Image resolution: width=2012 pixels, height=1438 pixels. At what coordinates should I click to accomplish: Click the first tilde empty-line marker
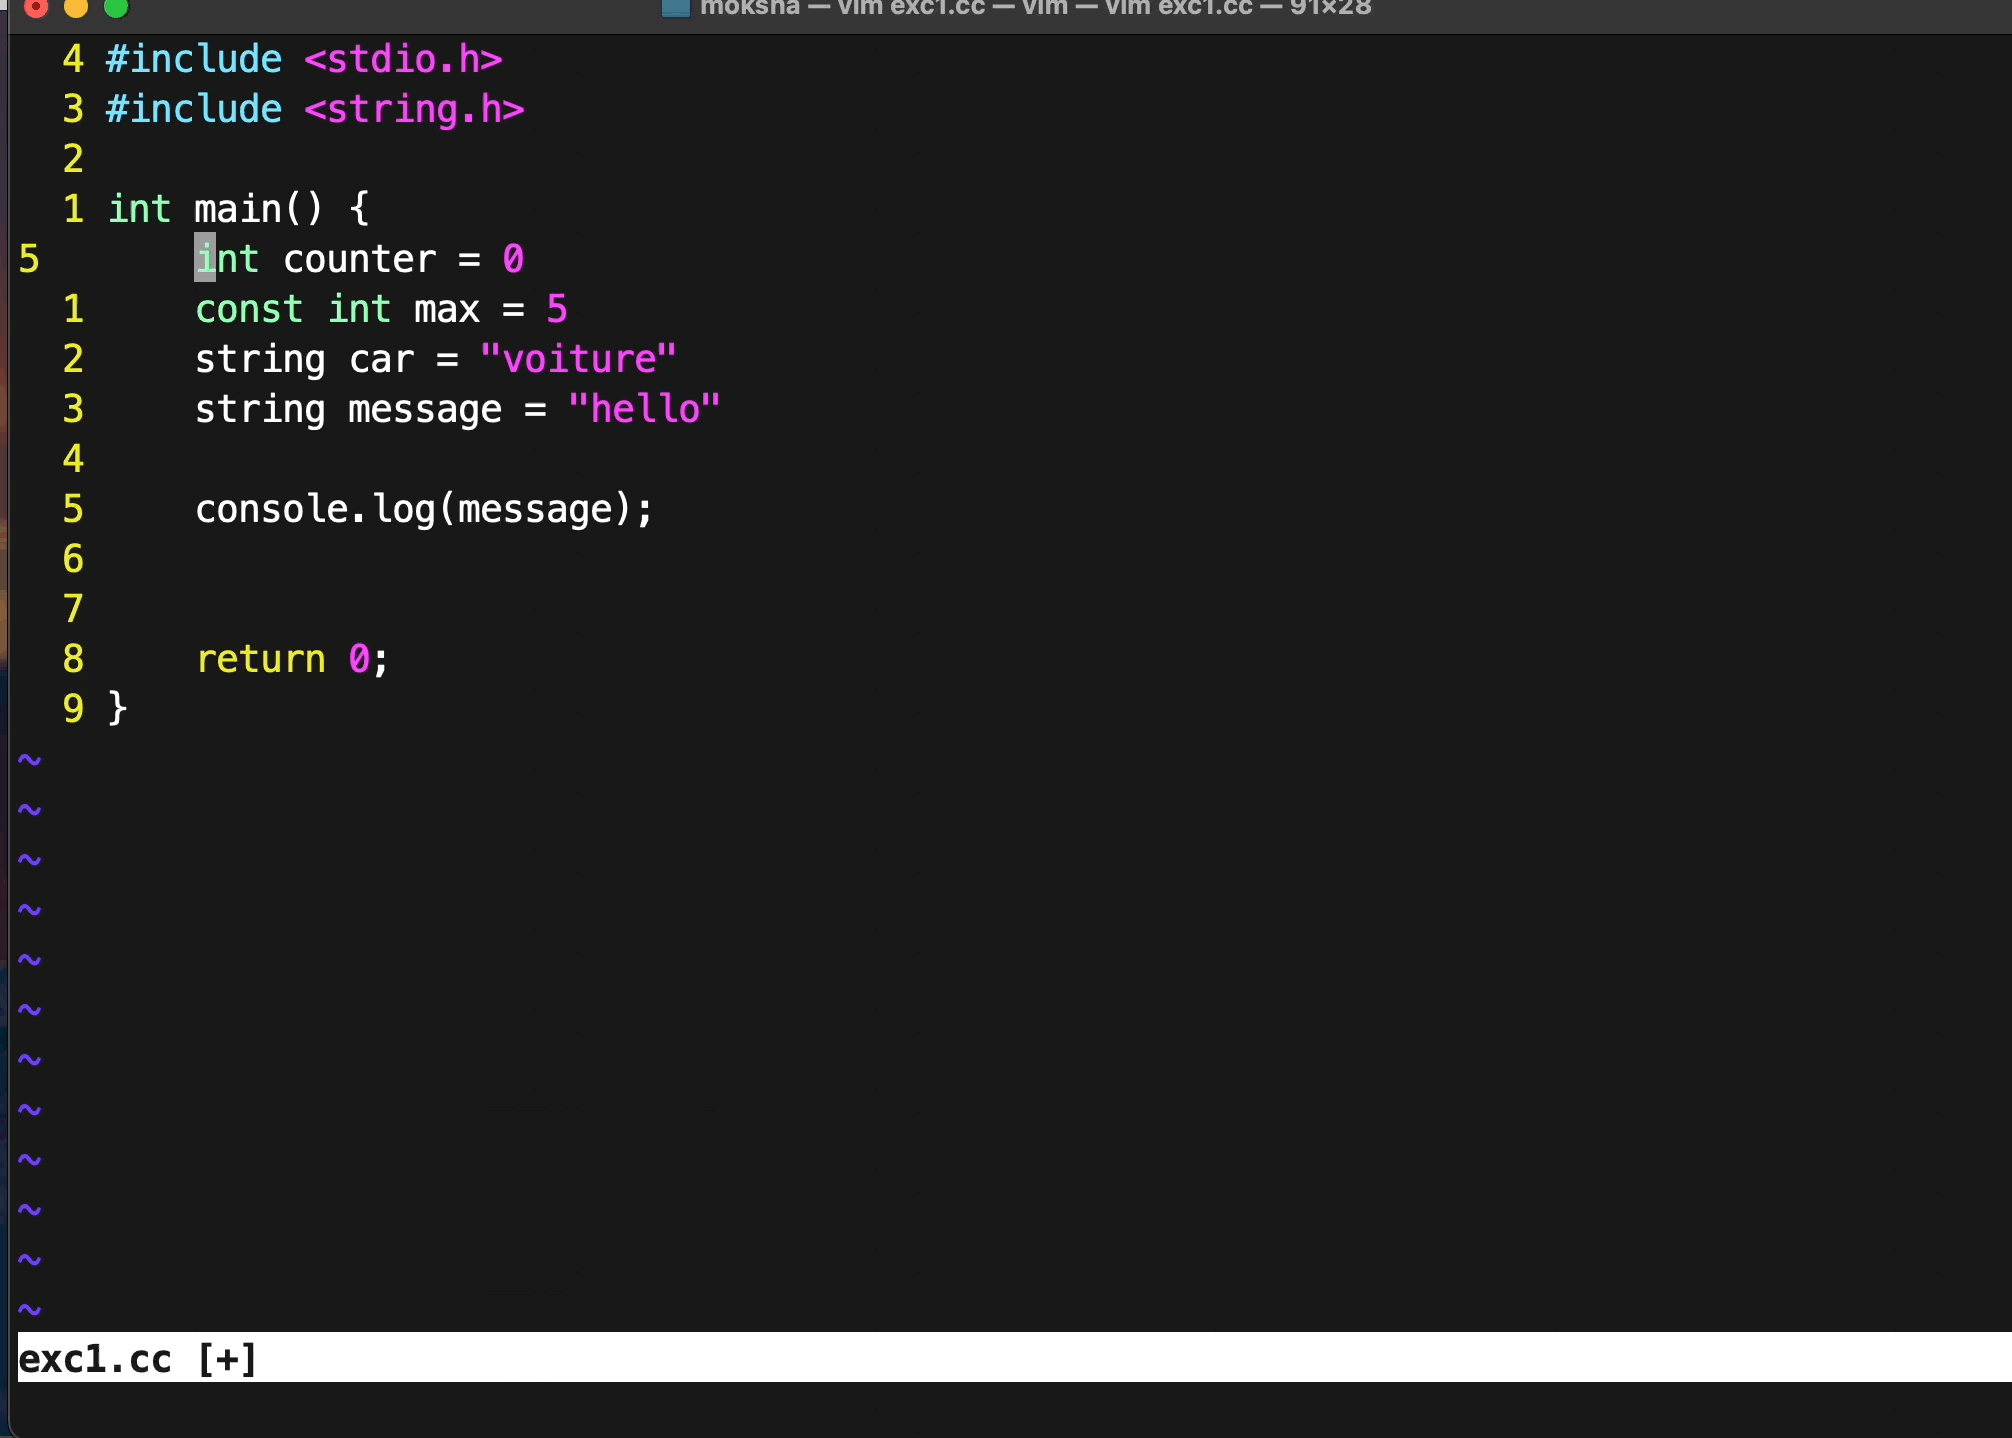tap(30, 760)
